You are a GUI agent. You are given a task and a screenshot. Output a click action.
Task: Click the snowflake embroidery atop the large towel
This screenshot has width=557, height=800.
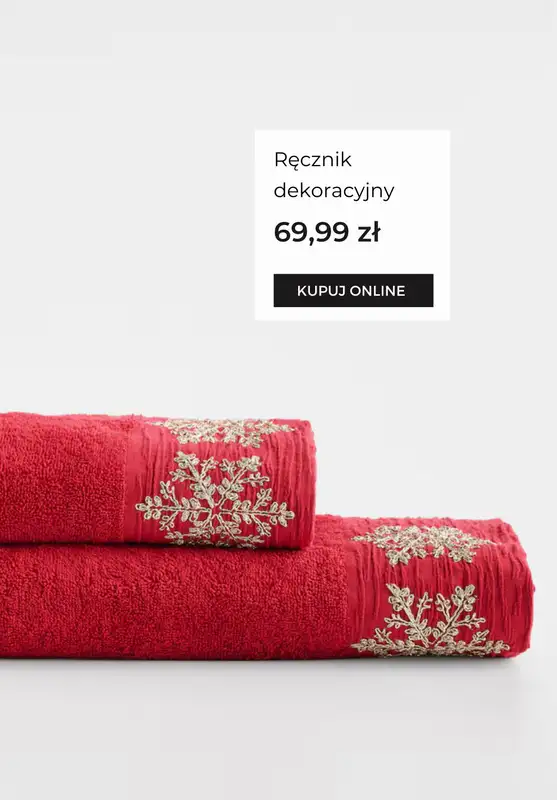422,543
